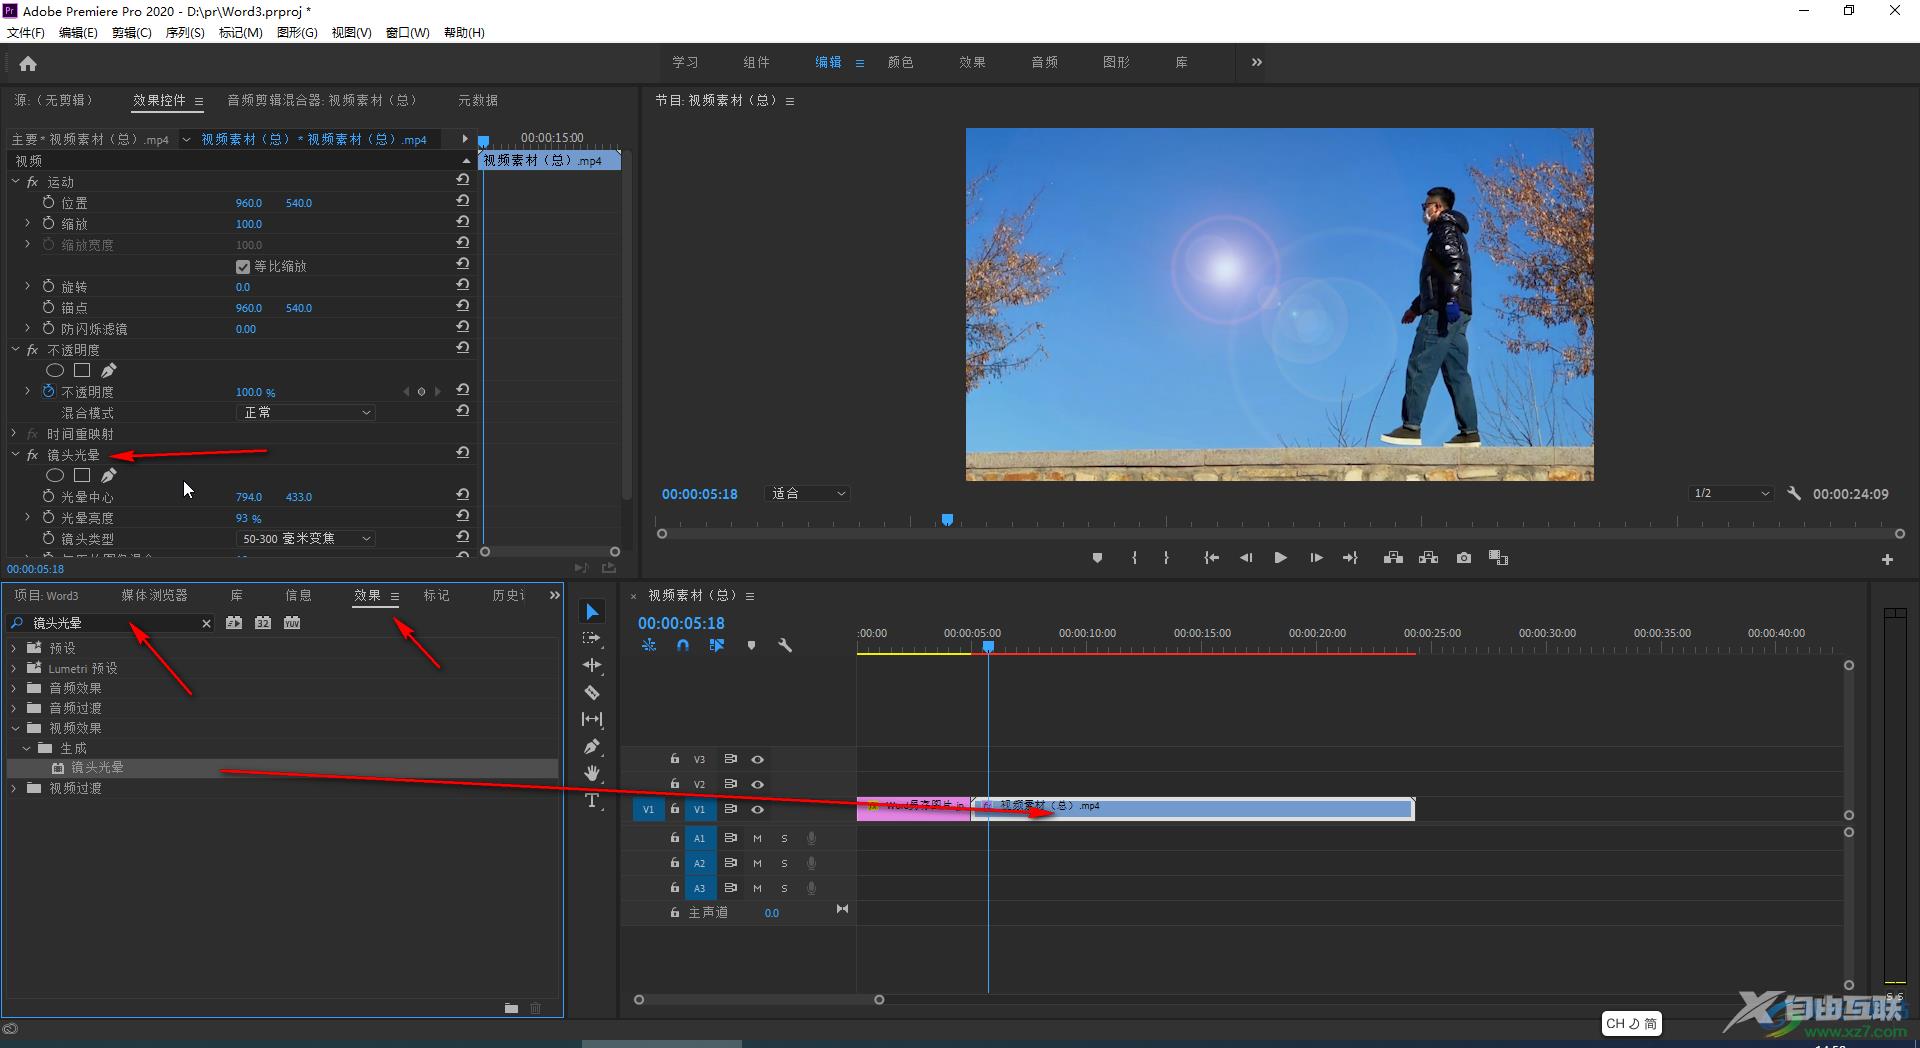Toggle Linked Selection in timeline
The image size is (1920, 1048).
(x=717, y=646)
